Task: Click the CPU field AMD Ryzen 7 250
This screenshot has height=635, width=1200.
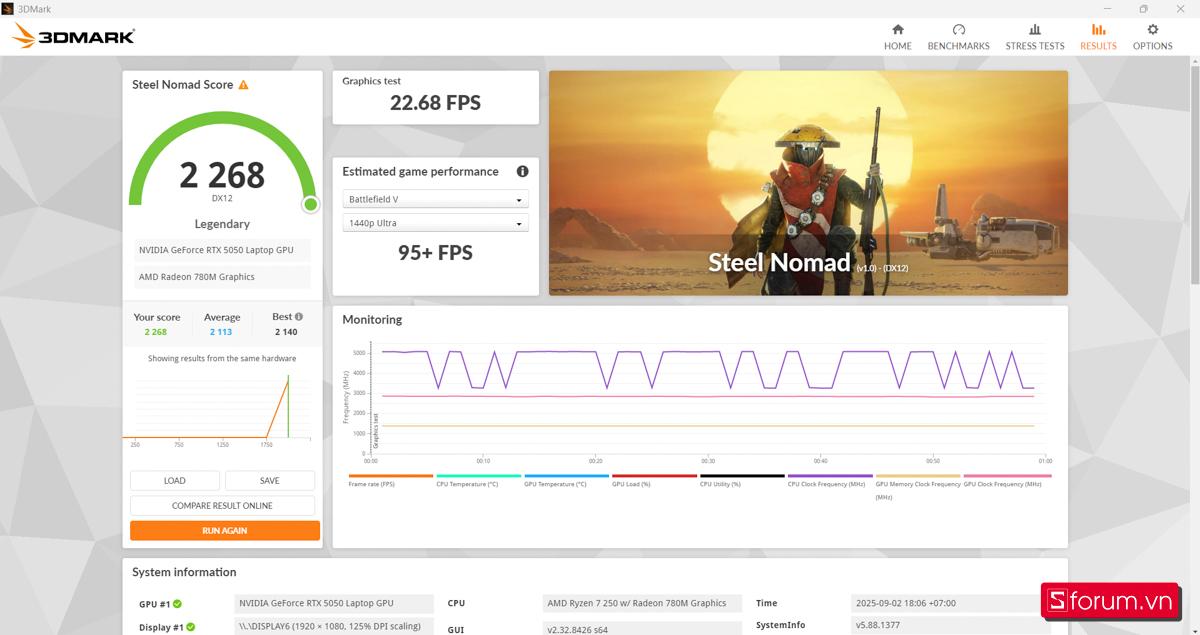Action: tap(643, 604)
